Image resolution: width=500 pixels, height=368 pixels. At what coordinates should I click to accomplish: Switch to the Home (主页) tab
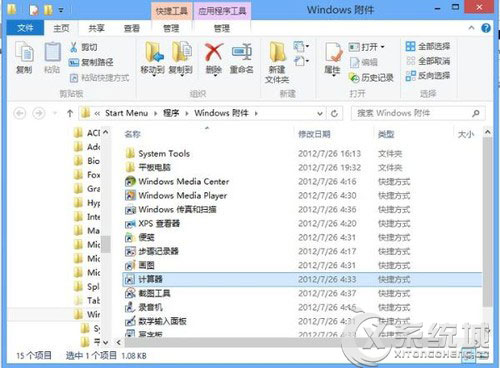click(61, 28)
